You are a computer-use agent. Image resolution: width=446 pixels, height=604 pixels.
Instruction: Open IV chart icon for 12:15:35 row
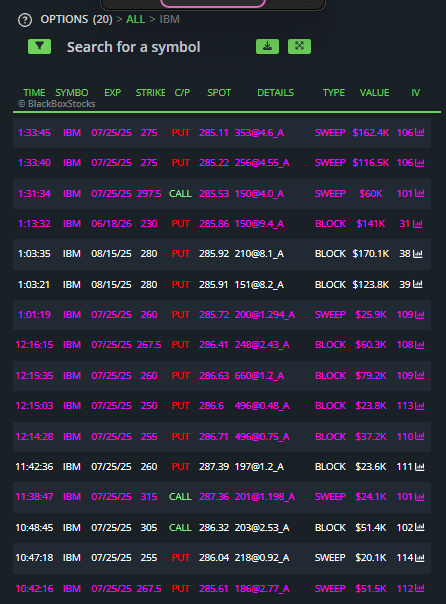click(x=420, y=375)
